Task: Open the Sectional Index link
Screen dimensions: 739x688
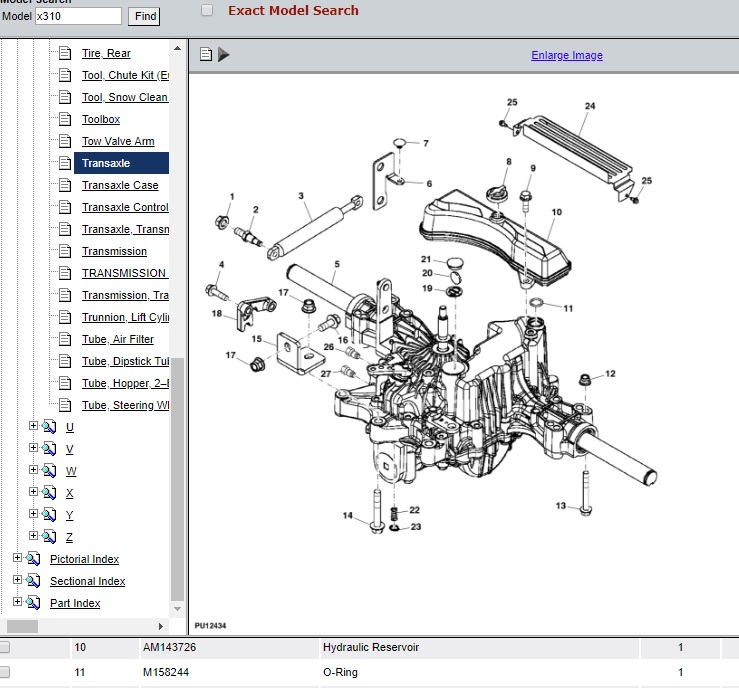Action: point(88,582)
